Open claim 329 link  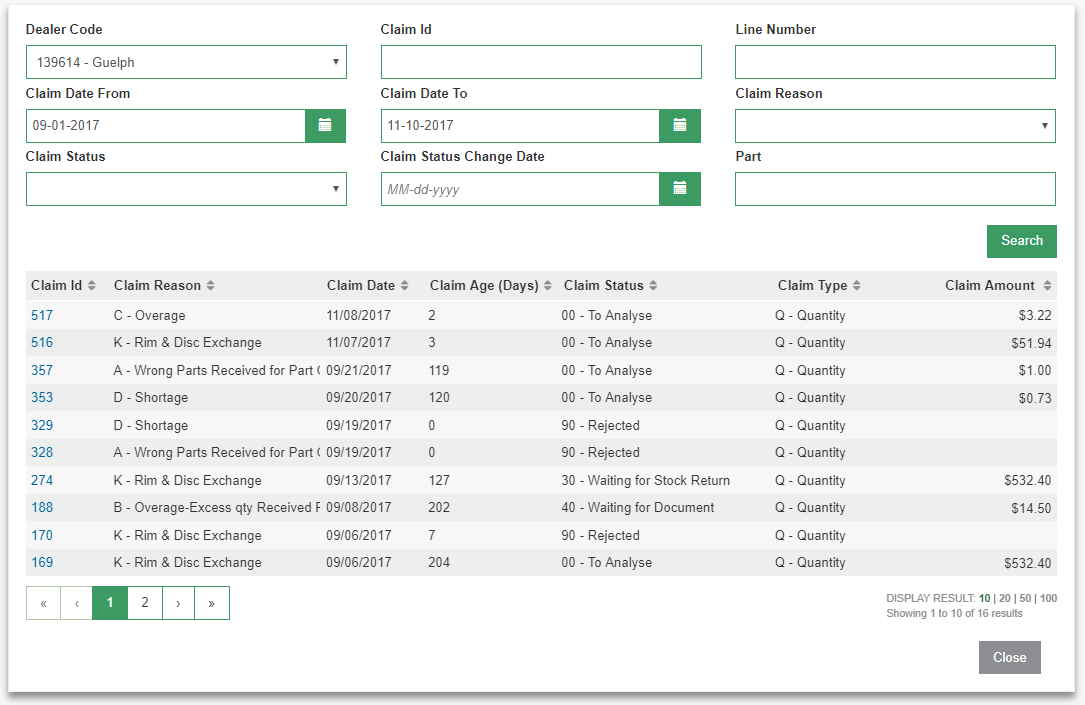[42, 425]
